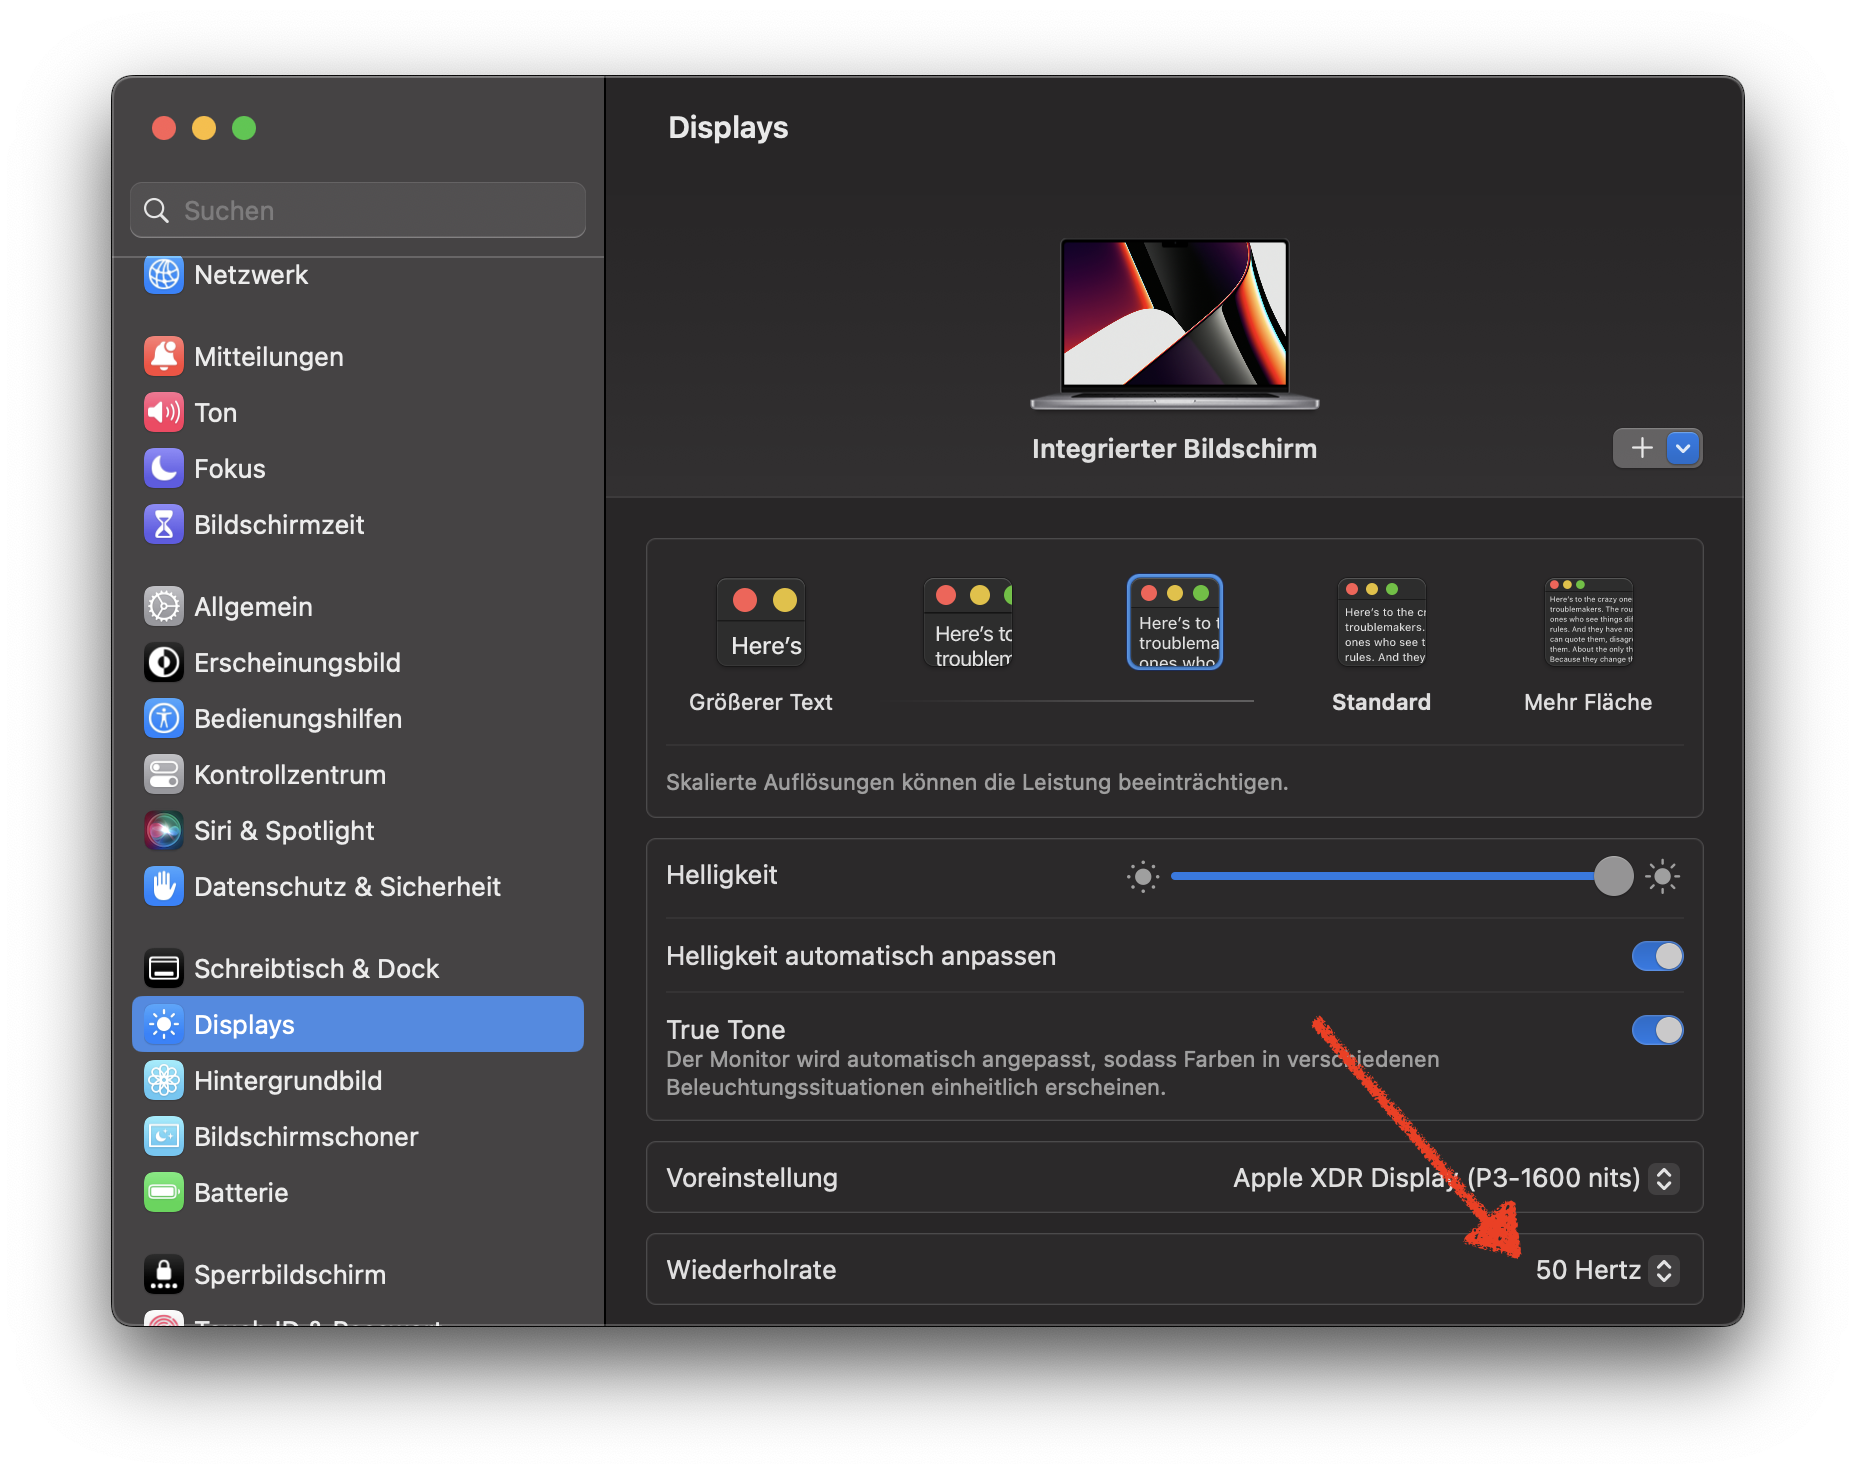Disable the True Tone switch
1856x1474 pixels.
1657,1030
